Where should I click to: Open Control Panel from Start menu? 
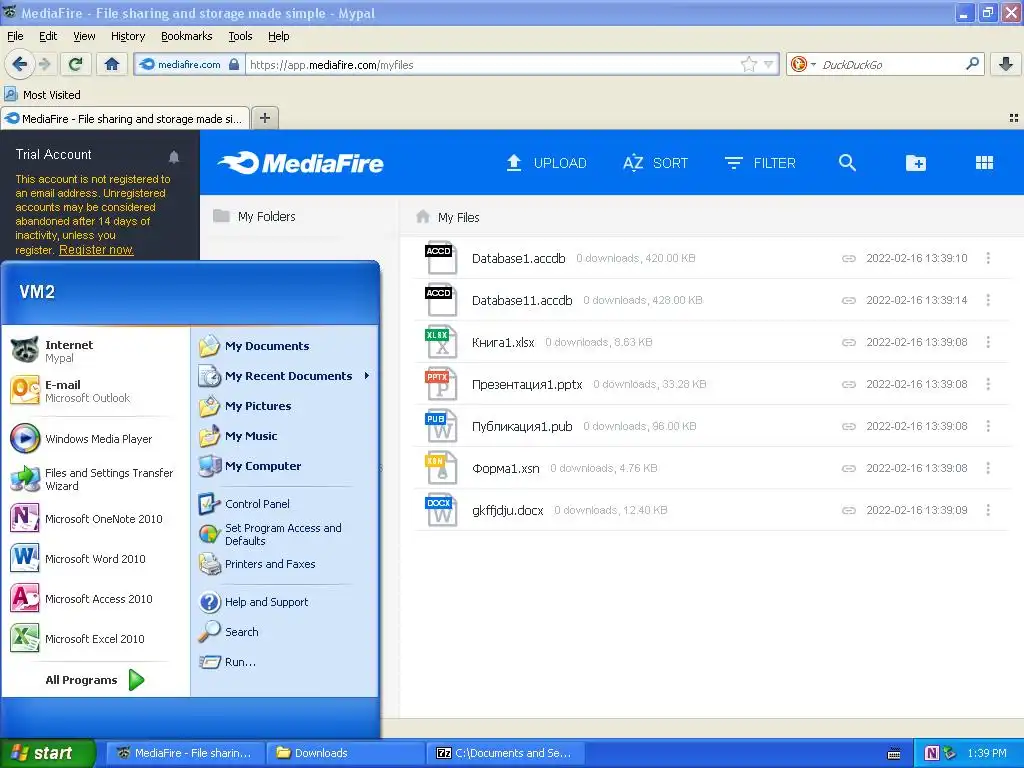[x=257, y=504]
